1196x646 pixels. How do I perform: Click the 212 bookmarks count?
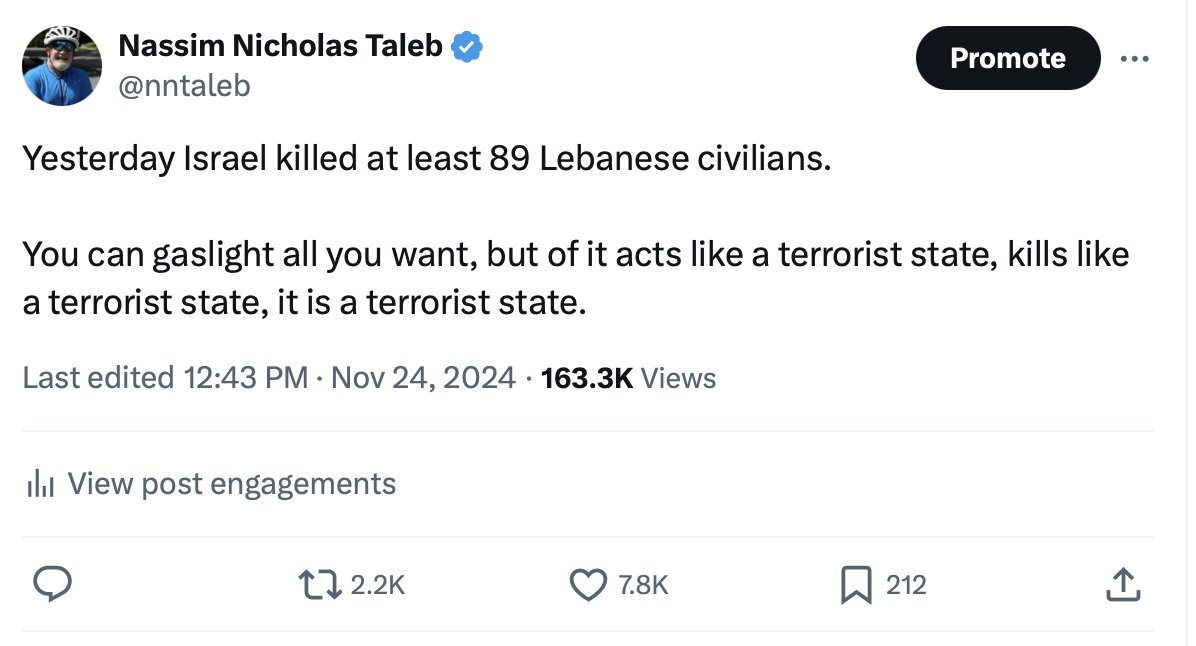pyautogui.click(x=906, y=585)
